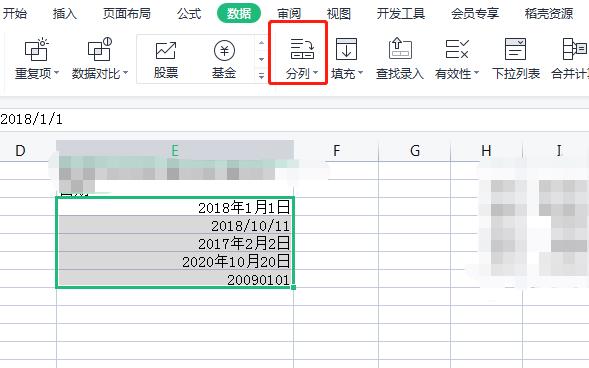Open the 查找录入 lookup entry tool
This screenshot has height=368, width=589.
[400, 59]
